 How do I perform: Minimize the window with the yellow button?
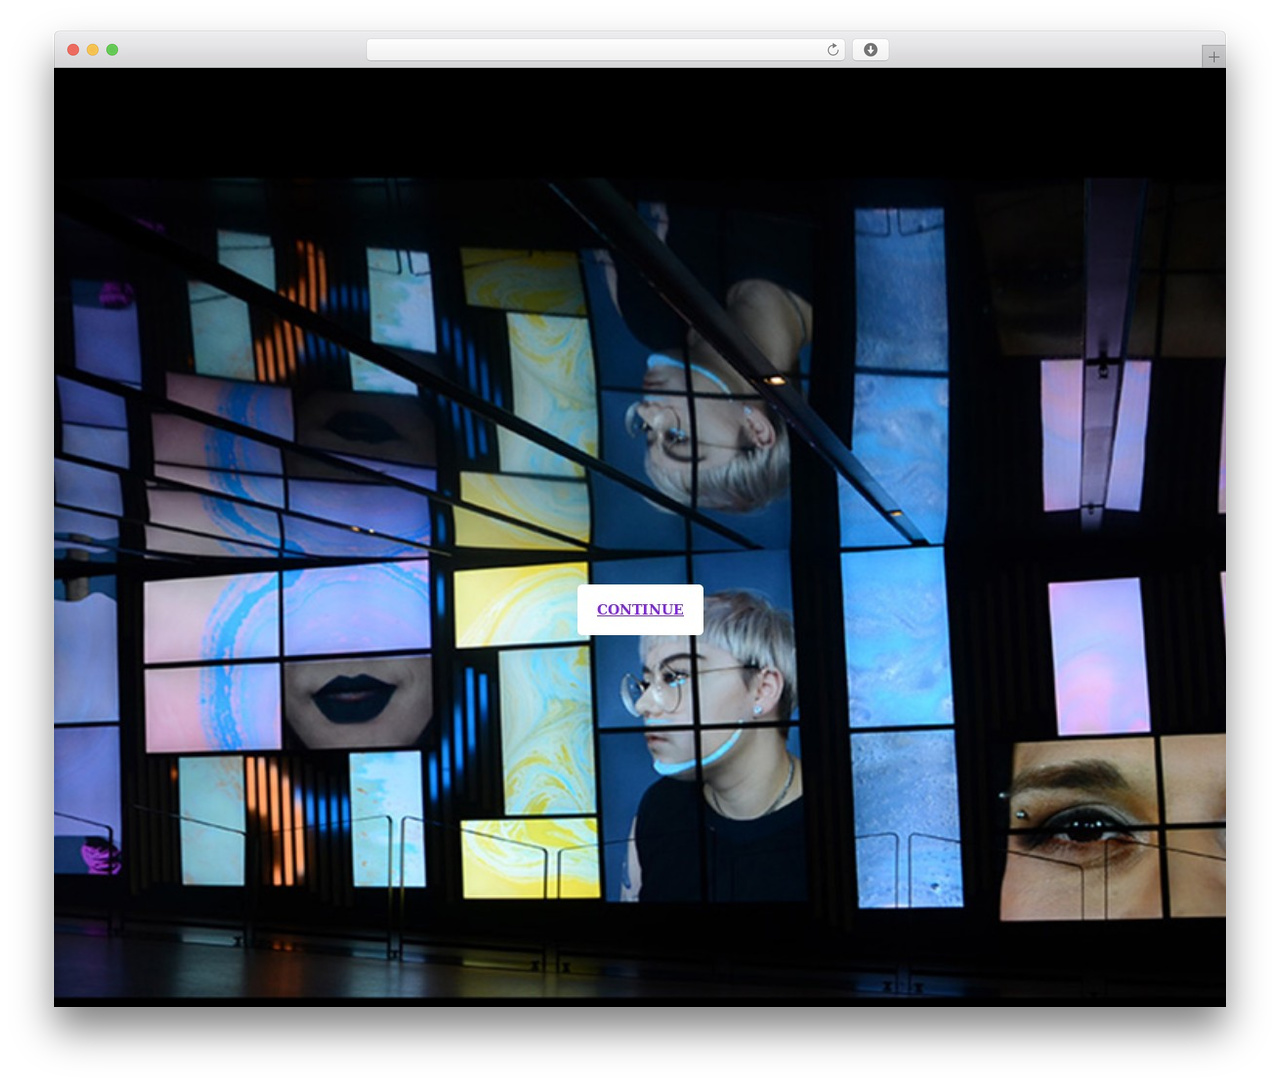[x=92, y=50]
